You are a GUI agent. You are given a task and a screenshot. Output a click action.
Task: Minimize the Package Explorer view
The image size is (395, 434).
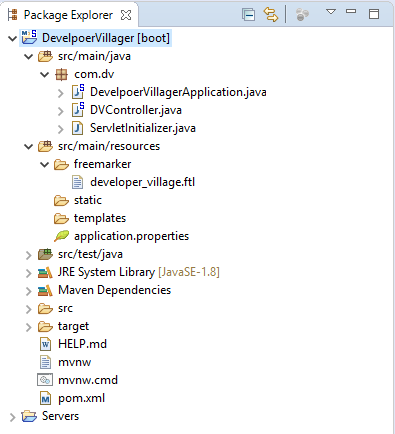[x=351, y=11]
